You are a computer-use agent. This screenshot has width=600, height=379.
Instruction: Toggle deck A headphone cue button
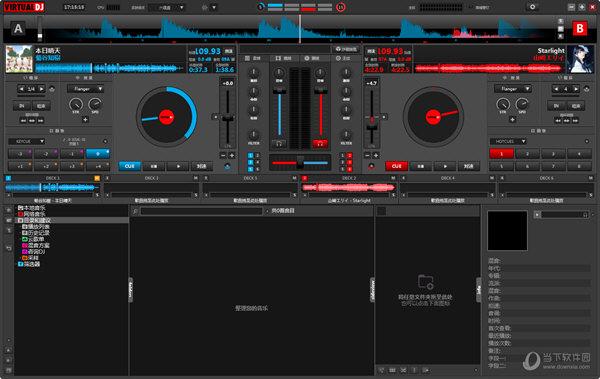point(279,144)
